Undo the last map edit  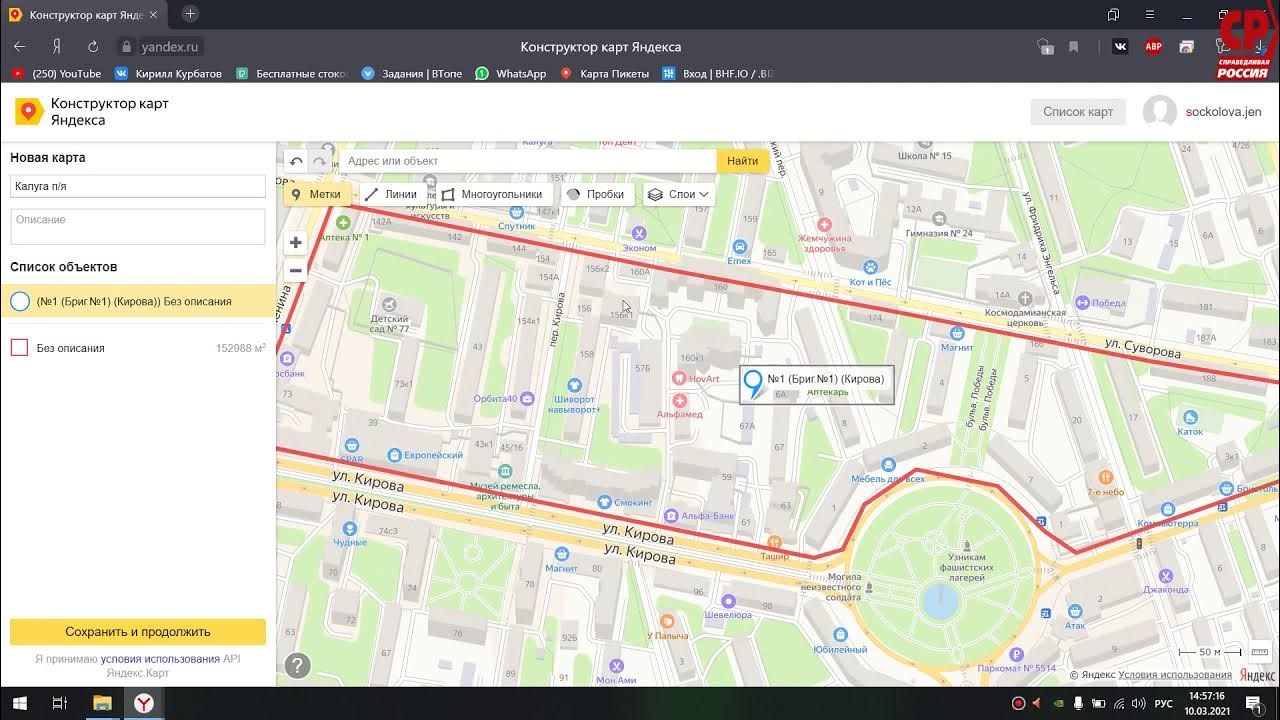pos(296,161)
